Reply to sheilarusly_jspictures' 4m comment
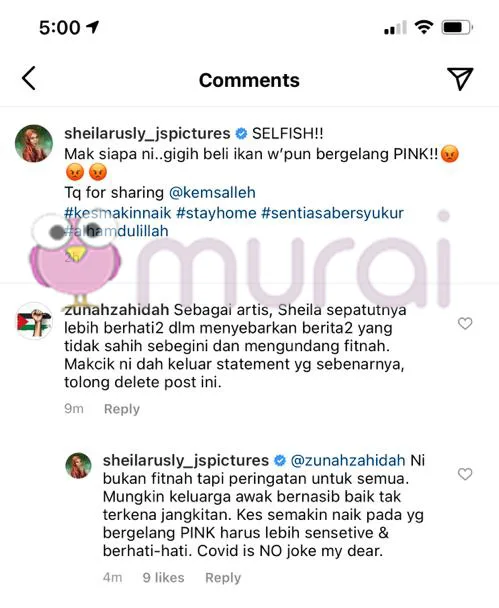This screenshot has width=499, height=608. click(x=223, y=577)
